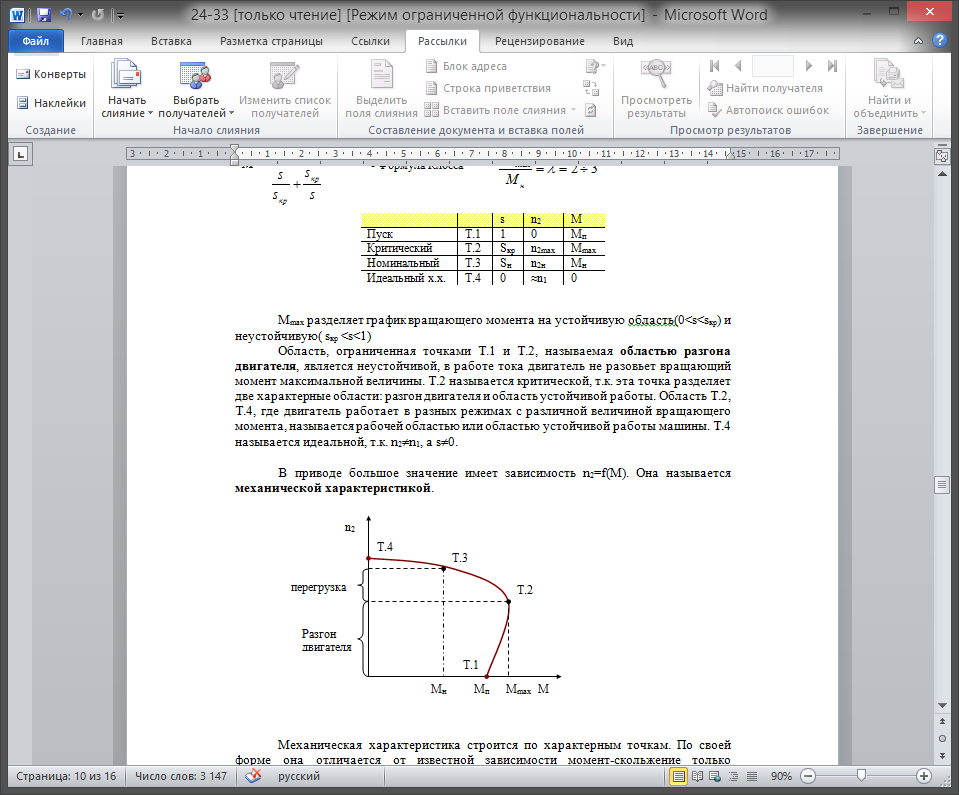Image resolution: width=959 pixels, height=795 pixels.
Task: Select Full Screen Reading view icon
Action: [x=697, y=776]
